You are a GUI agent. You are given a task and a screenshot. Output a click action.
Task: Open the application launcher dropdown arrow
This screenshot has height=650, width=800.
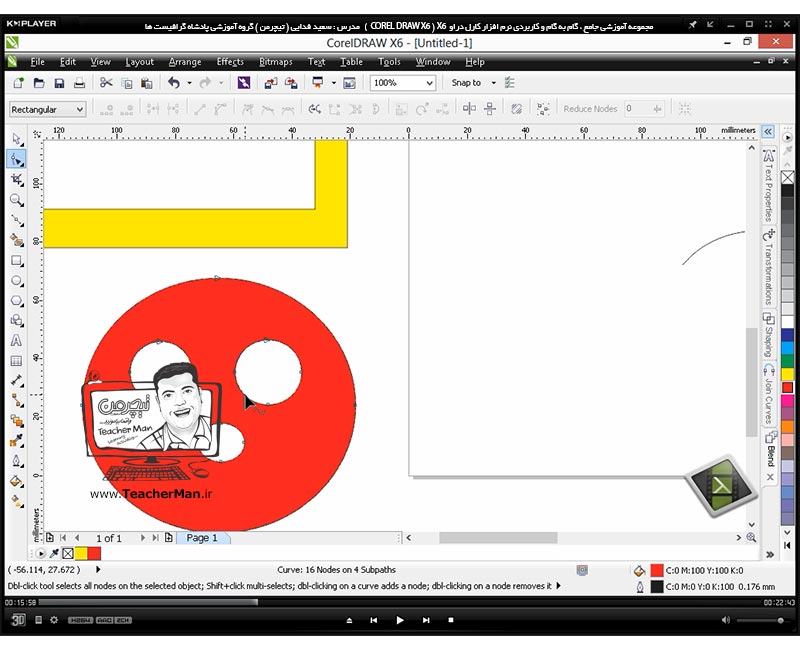click(334, 83)
